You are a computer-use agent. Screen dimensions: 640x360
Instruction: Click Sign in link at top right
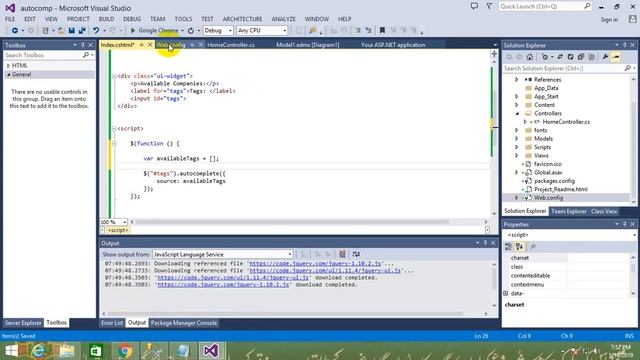[609, 20]
